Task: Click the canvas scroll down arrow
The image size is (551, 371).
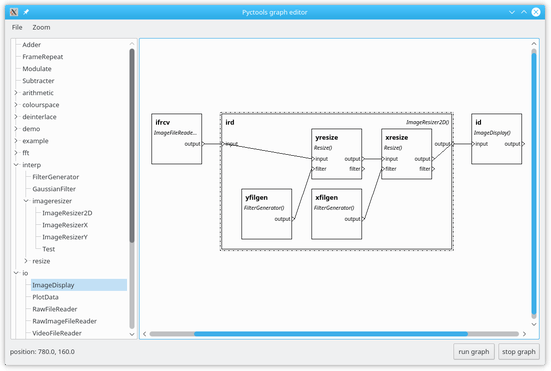Action: pyautogui.click(x=534, y=324)
